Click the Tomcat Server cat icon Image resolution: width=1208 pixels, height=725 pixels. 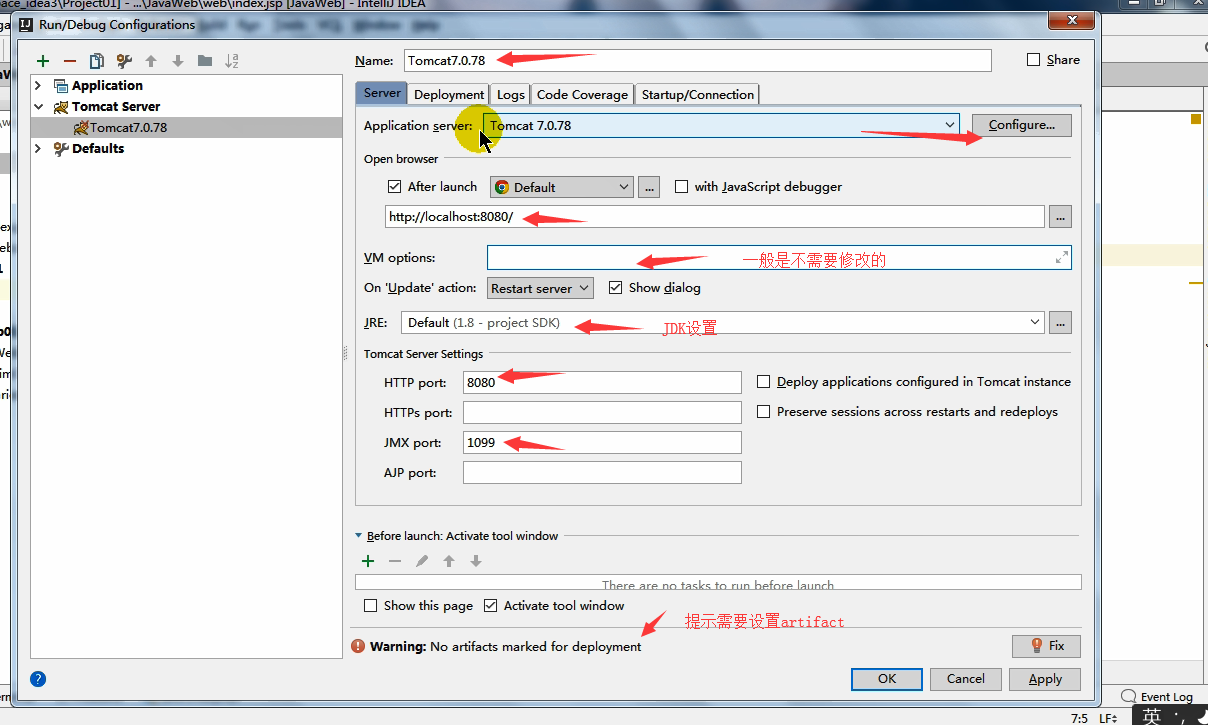(x=60, y=107)
